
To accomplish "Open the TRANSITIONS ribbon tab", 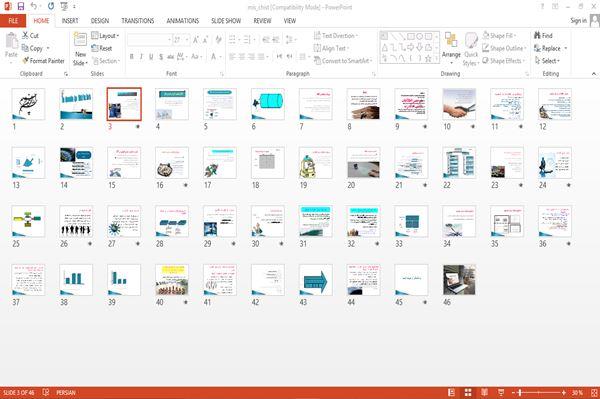I will 138,21.
